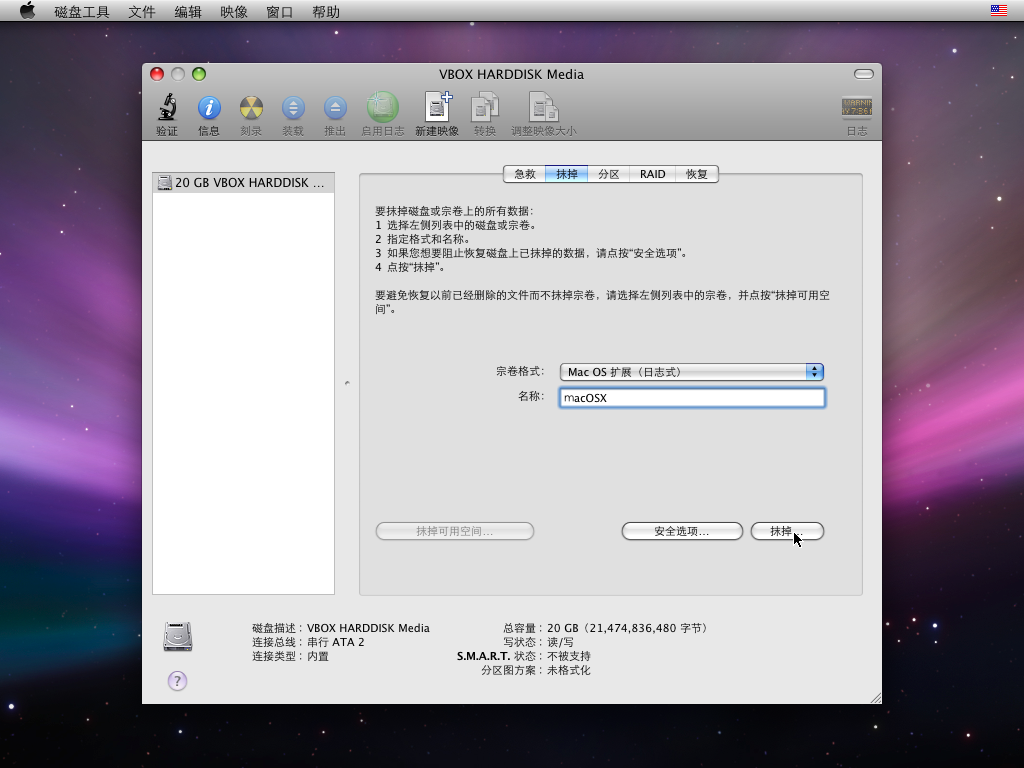Click the S.M.A.R.T. 状态 value 不被支持
This screenshot has width=1024, height=768.
569,656
